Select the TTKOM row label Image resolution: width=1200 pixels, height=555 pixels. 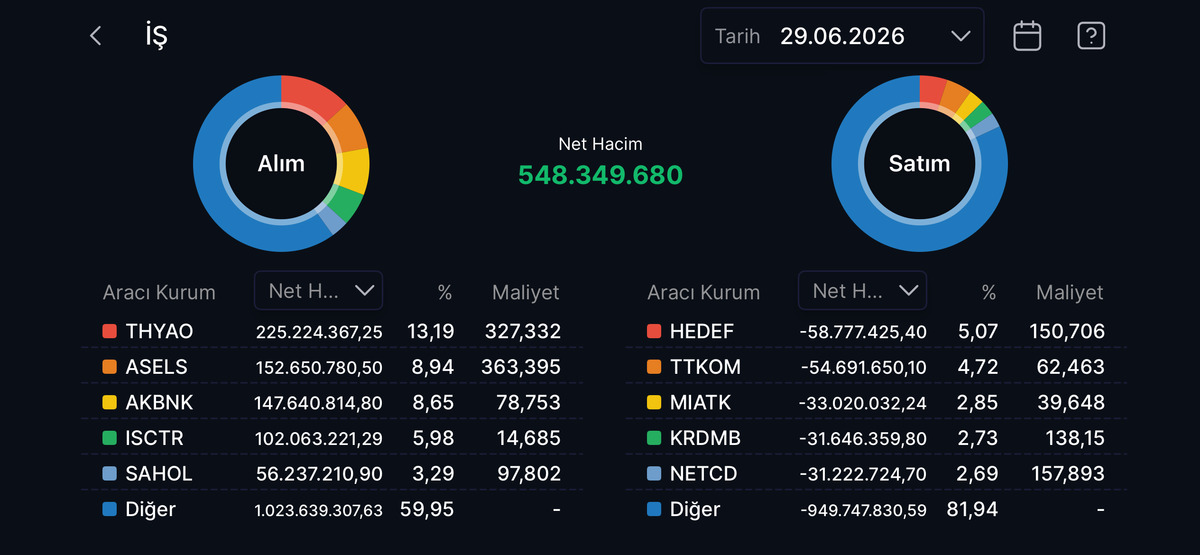click(x=706, y=367)
